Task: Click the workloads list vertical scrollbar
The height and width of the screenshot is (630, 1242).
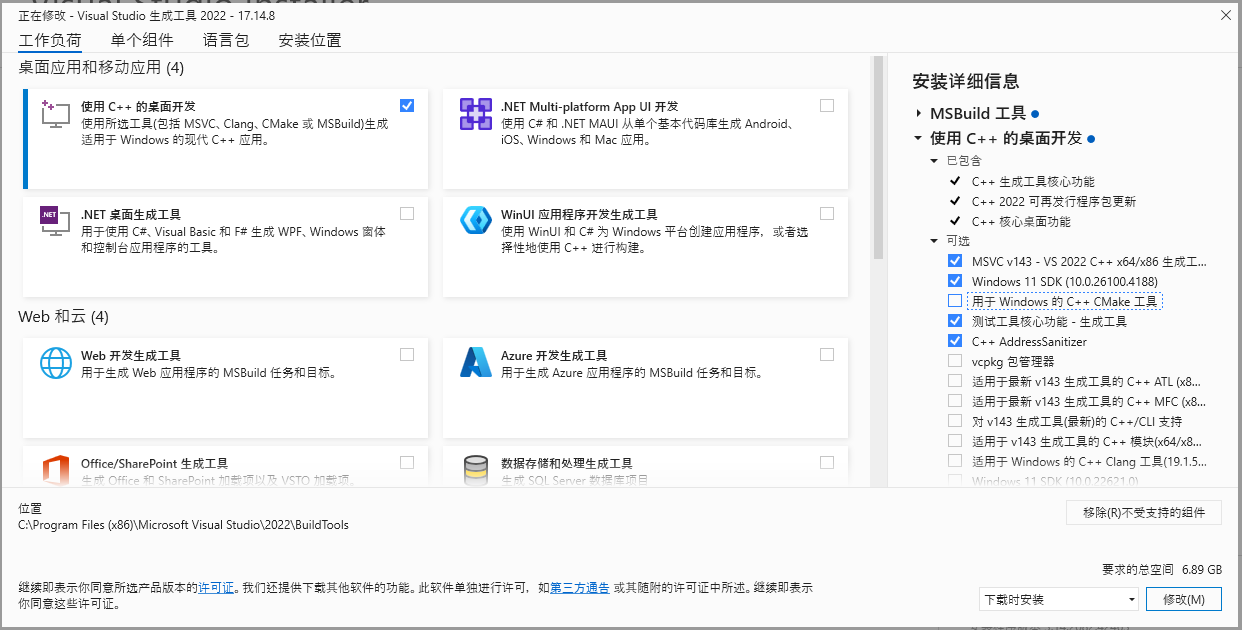Action: coord(878,157)
